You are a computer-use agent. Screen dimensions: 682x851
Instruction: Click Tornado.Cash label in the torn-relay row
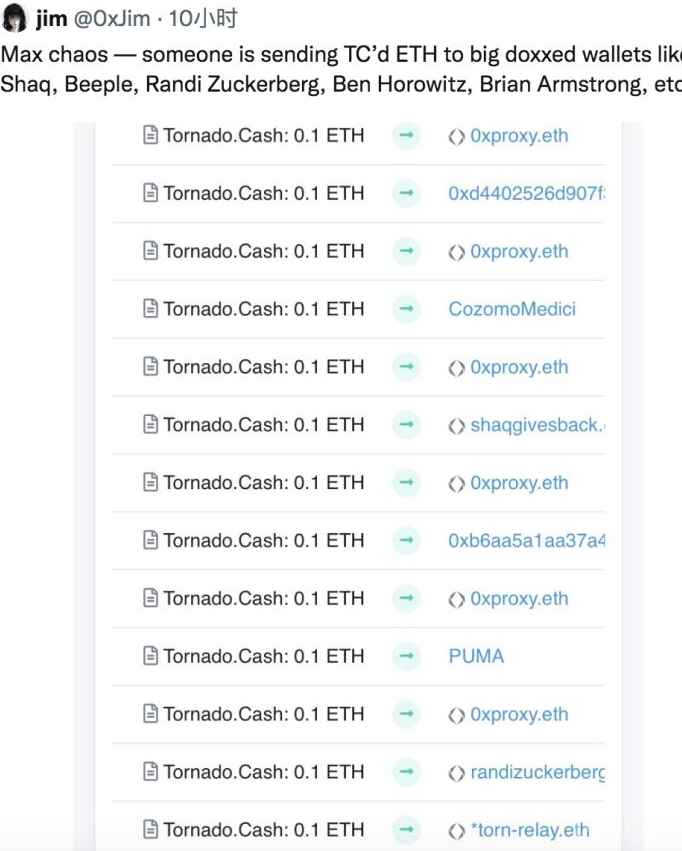pyautogui.click(x=226, y=830)
